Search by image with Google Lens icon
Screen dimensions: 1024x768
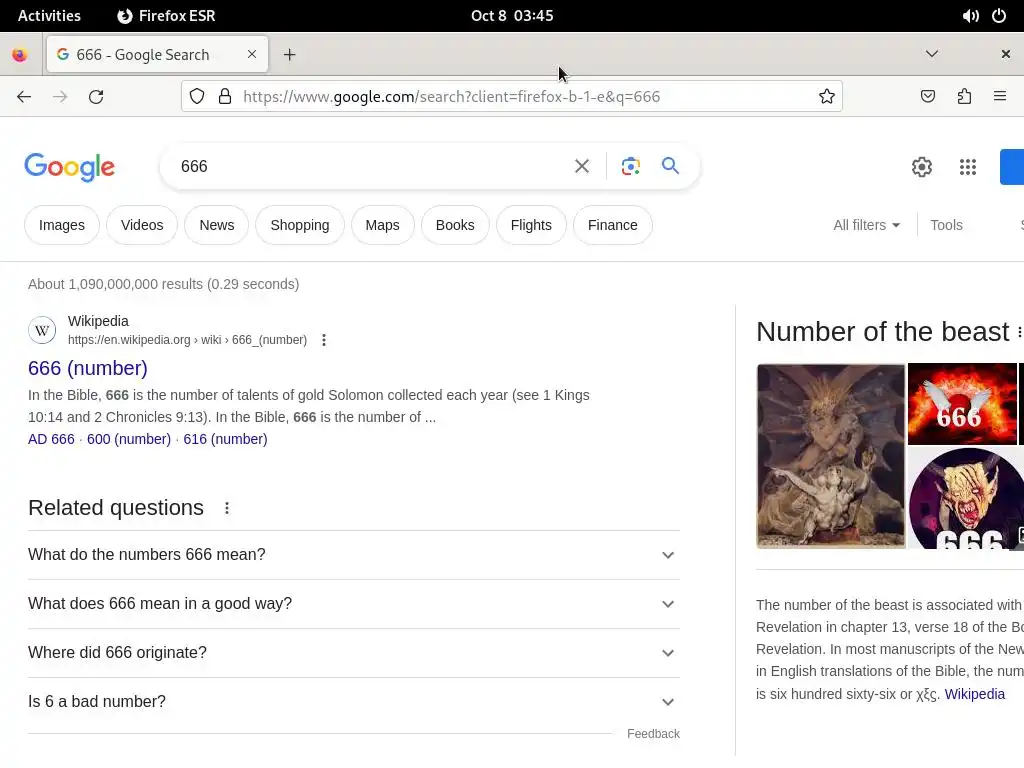630,167
